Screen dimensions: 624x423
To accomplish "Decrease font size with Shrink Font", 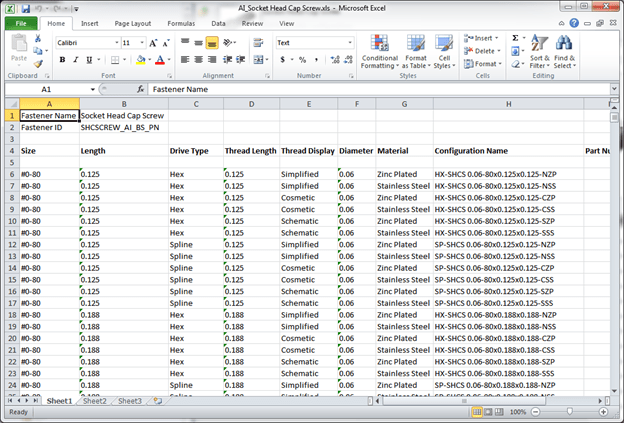I will pyautogui.click(x=166, y=43).
